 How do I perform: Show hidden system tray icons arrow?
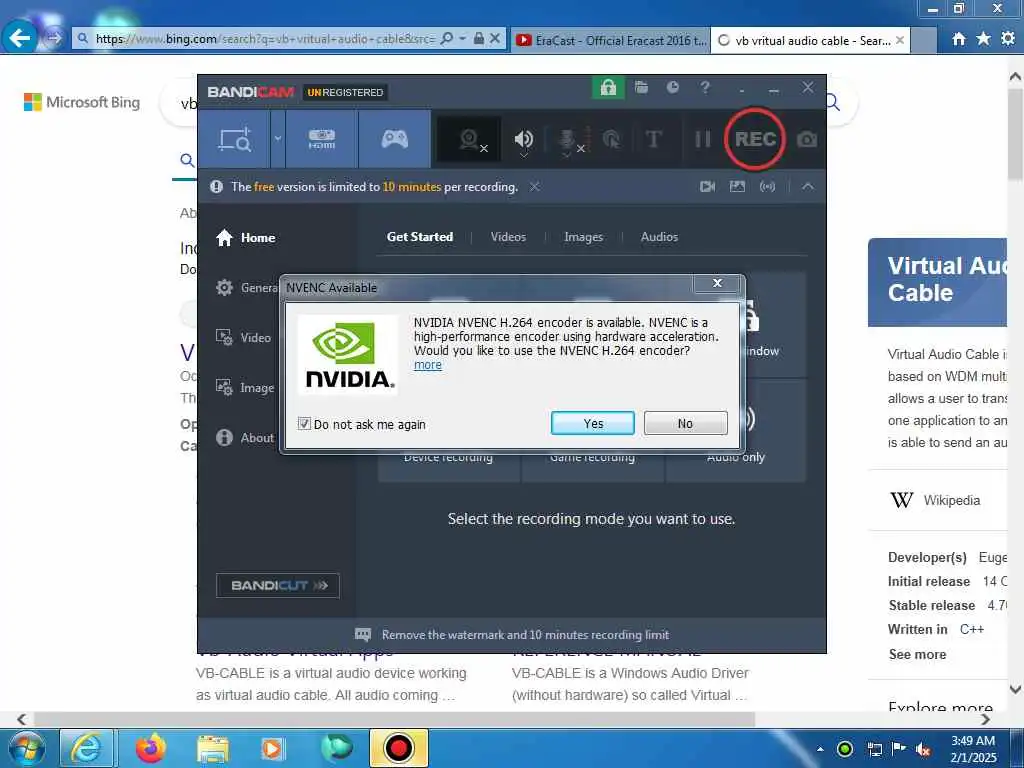(820, 749)
